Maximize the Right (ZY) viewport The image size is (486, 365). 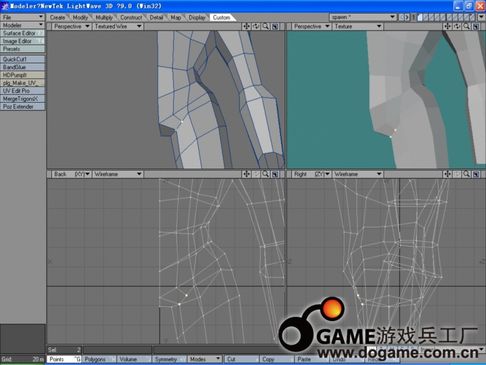click(476, 174)
